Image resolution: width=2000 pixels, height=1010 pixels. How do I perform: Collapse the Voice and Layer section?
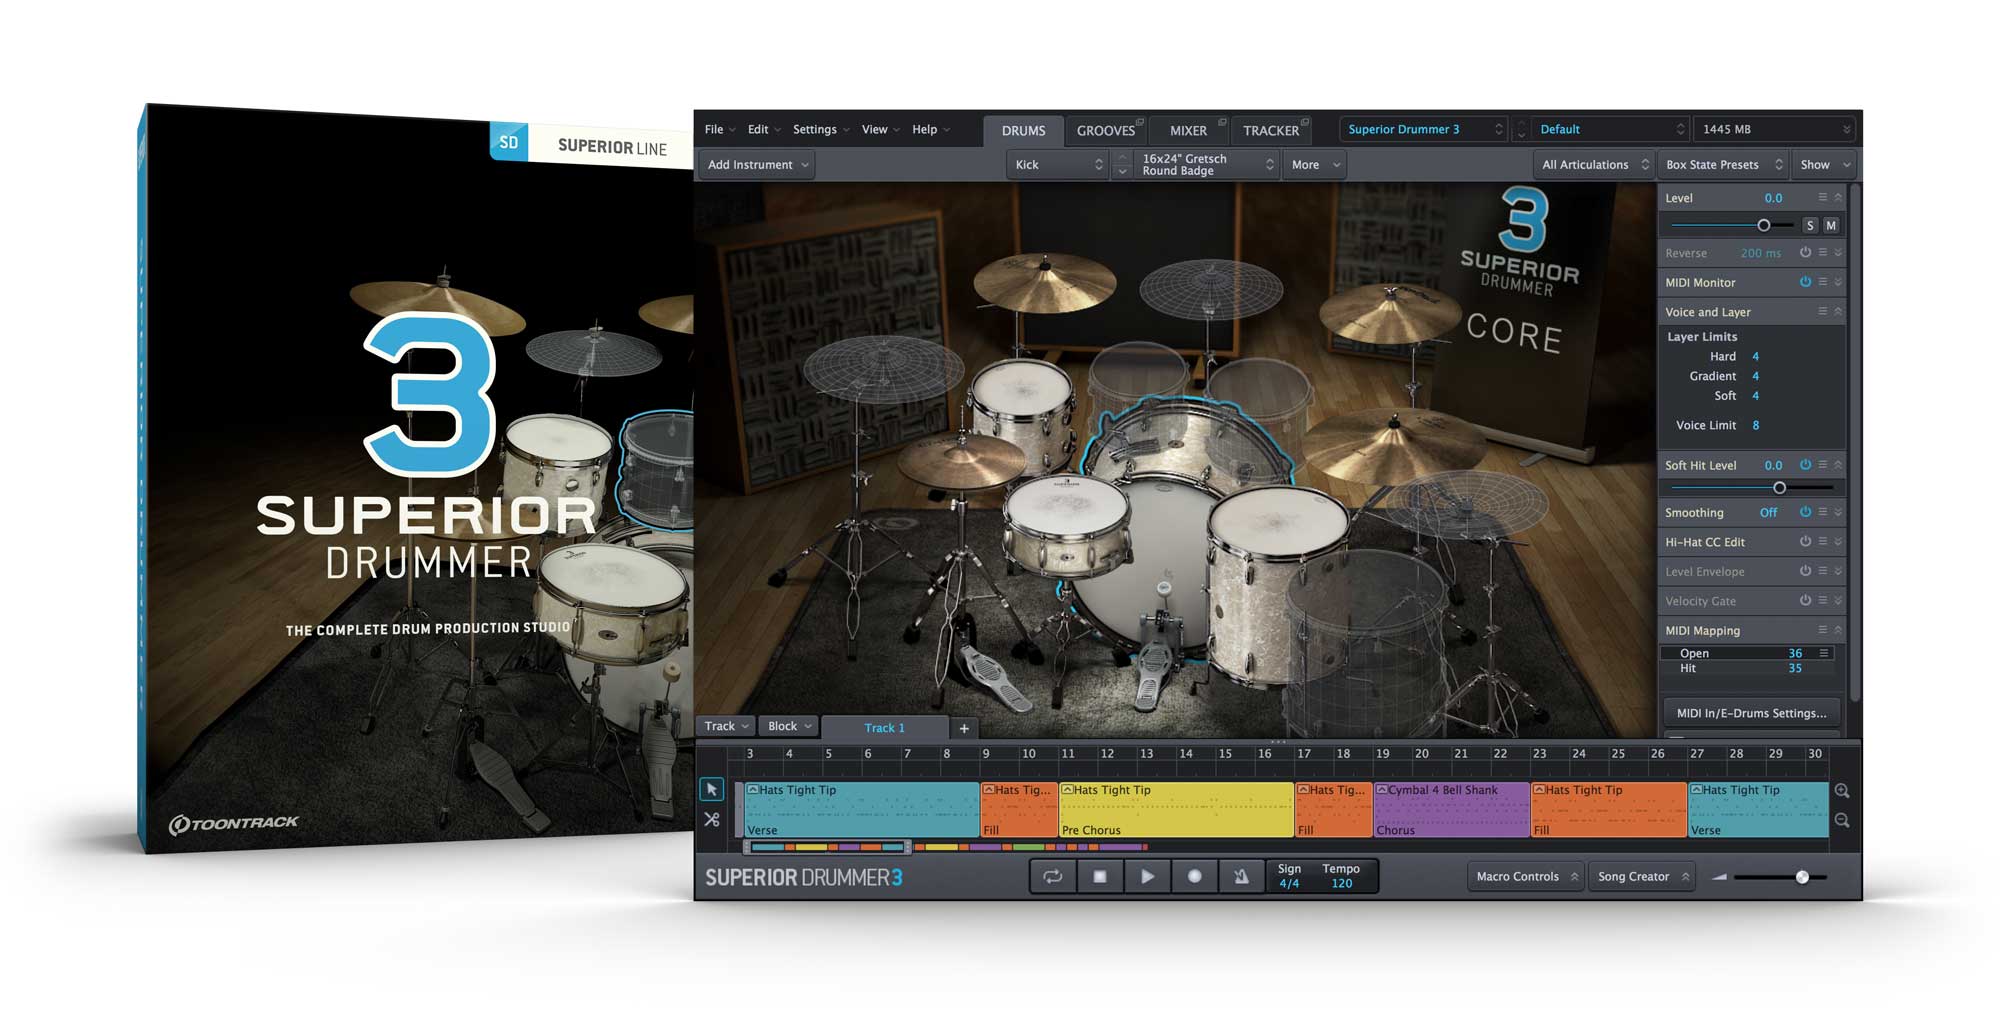click(x=1840, y=312)
